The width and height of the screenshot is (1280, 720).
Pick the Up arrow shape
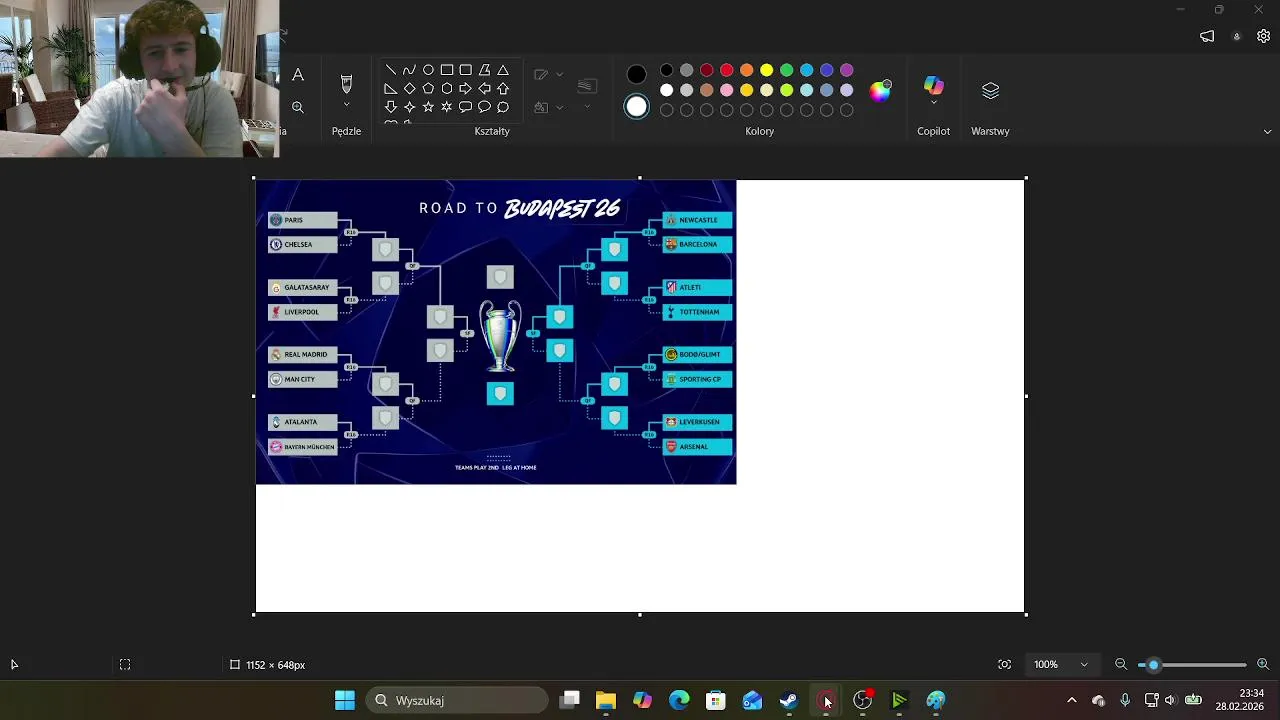[503, 89]
